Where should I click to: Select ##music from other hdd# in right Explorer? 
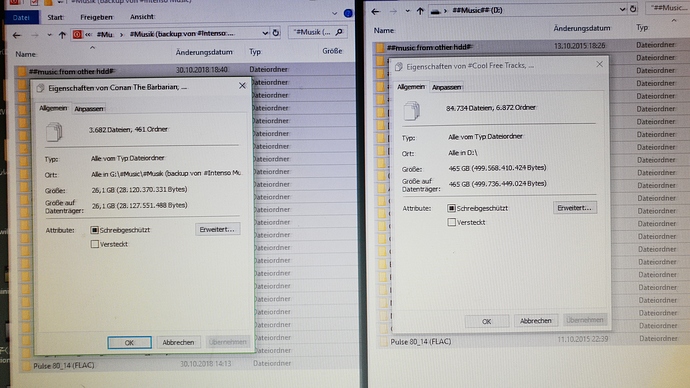(x=429, y=47)
